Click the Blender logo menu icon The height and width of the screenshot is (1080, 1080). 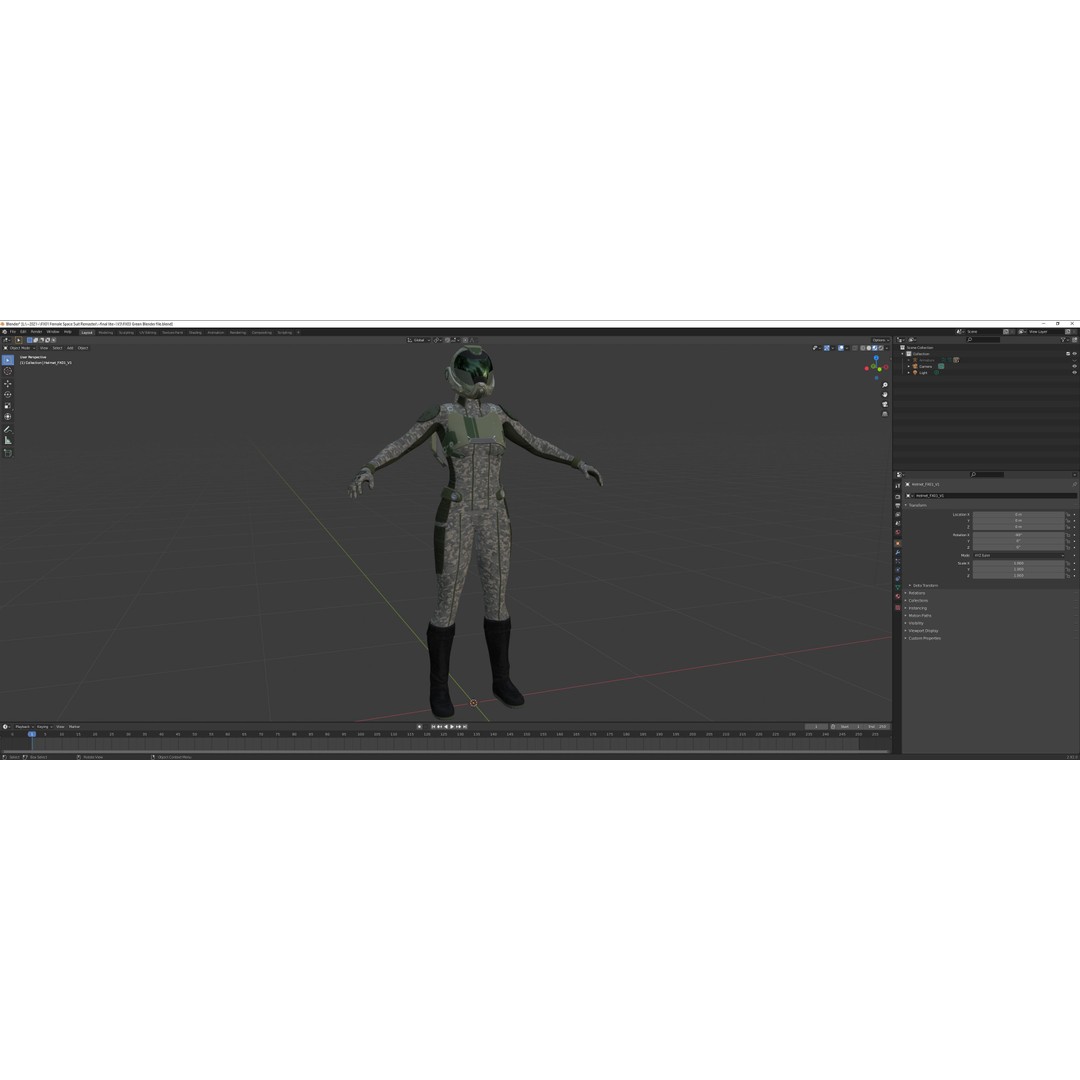pyautogui.click(x=4, y=332)
